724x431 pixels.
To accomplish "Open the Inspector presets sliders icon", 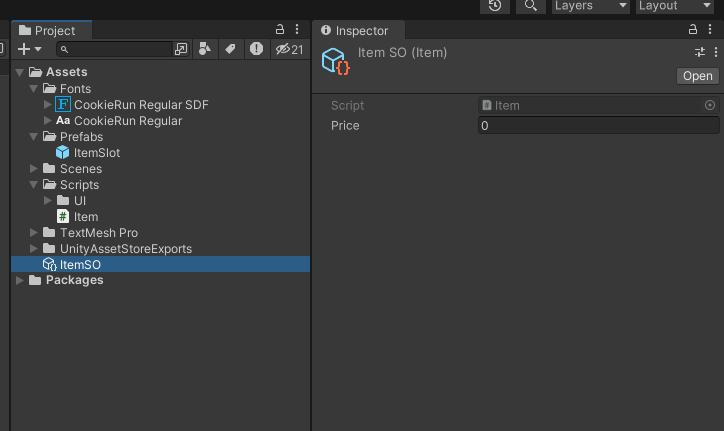I will click(x=700, y=52).
